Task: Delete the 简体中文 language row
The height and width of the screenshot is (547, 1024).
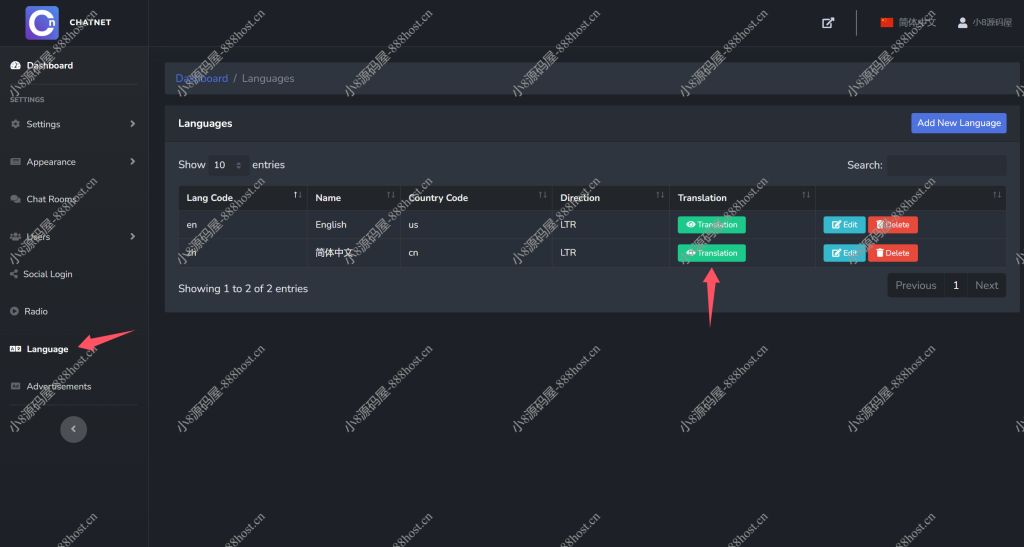Action: [x=893, y=253]
